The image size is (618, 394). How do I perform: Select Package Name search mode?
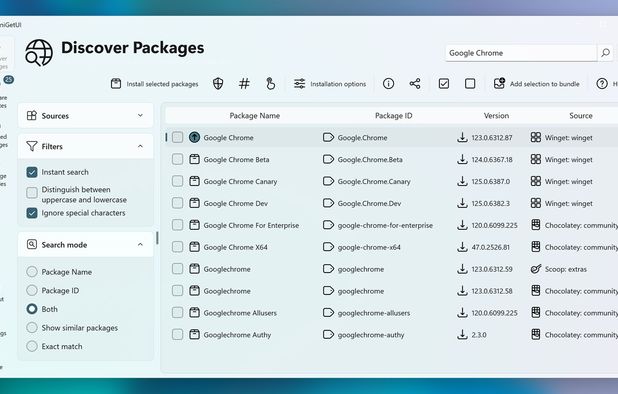[32, 272]
